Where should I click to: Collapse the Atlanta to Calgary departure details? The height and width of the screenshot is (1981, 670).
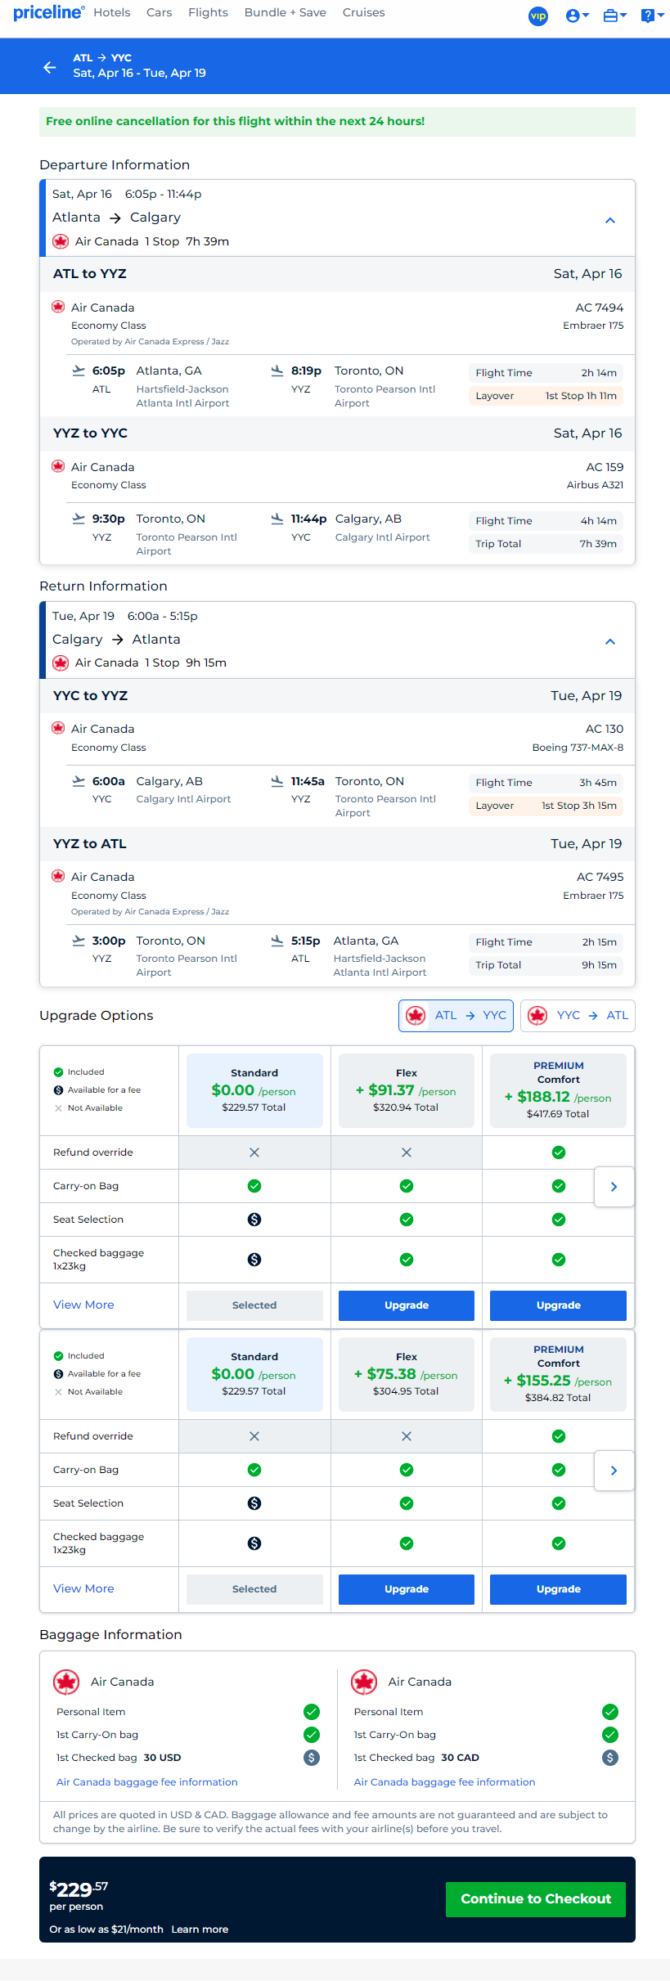(610, 220)
